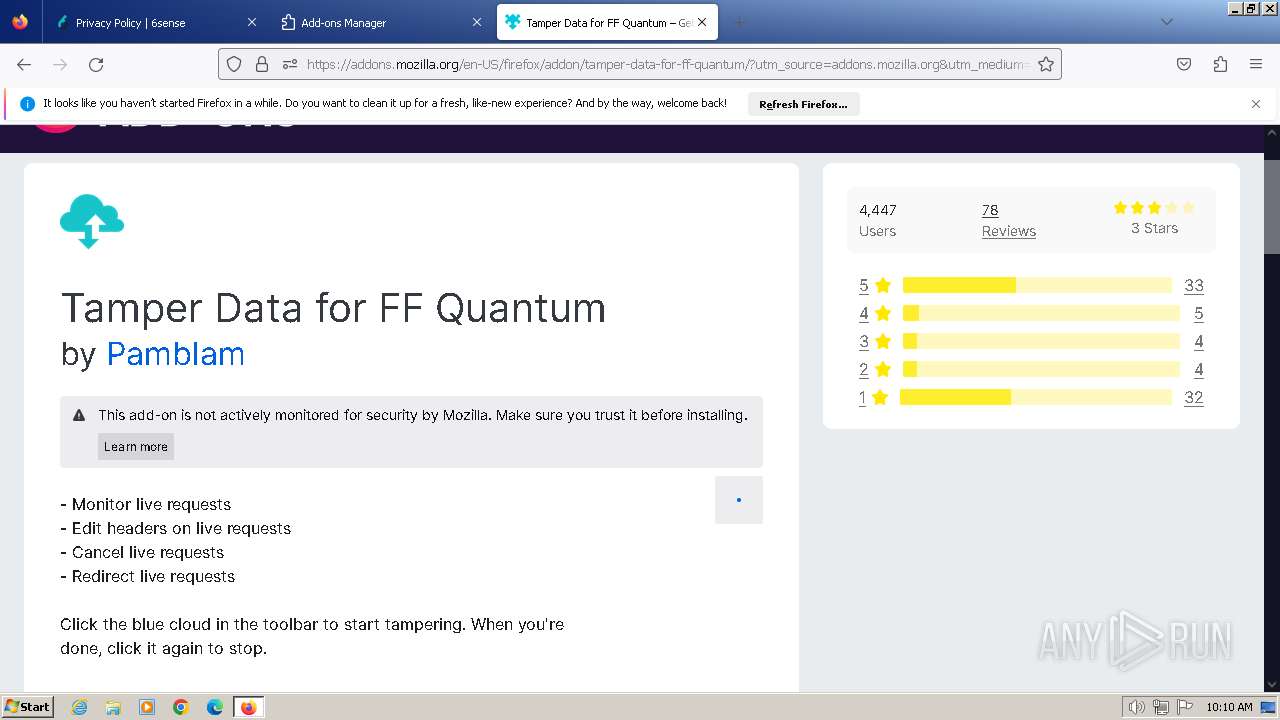This screenshot has height=720, width=1280.
Task: Click the network tray icon
Action: coord(1161,707)
